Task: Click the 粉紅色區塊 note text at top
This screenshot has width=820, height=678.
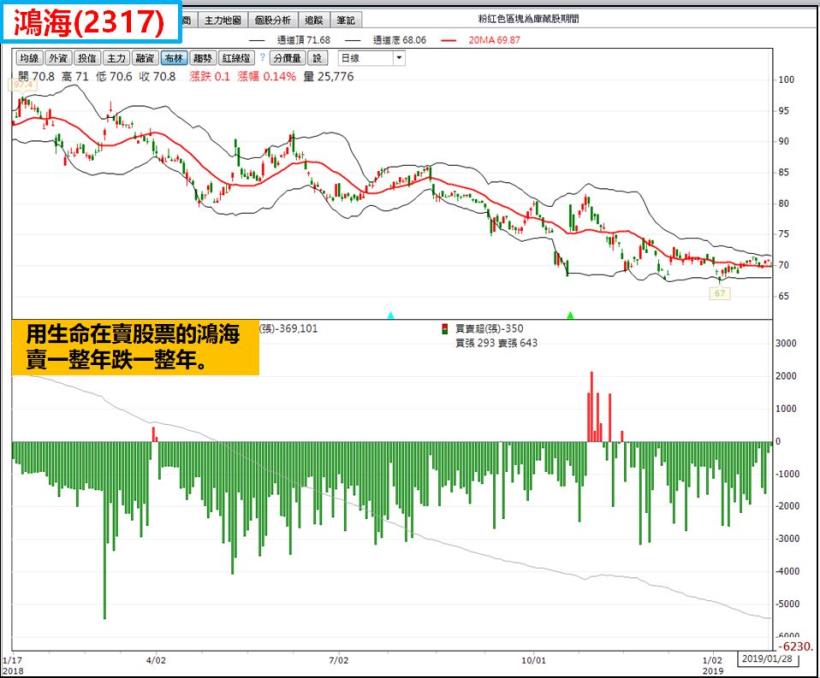Action: tap(528, 19)
